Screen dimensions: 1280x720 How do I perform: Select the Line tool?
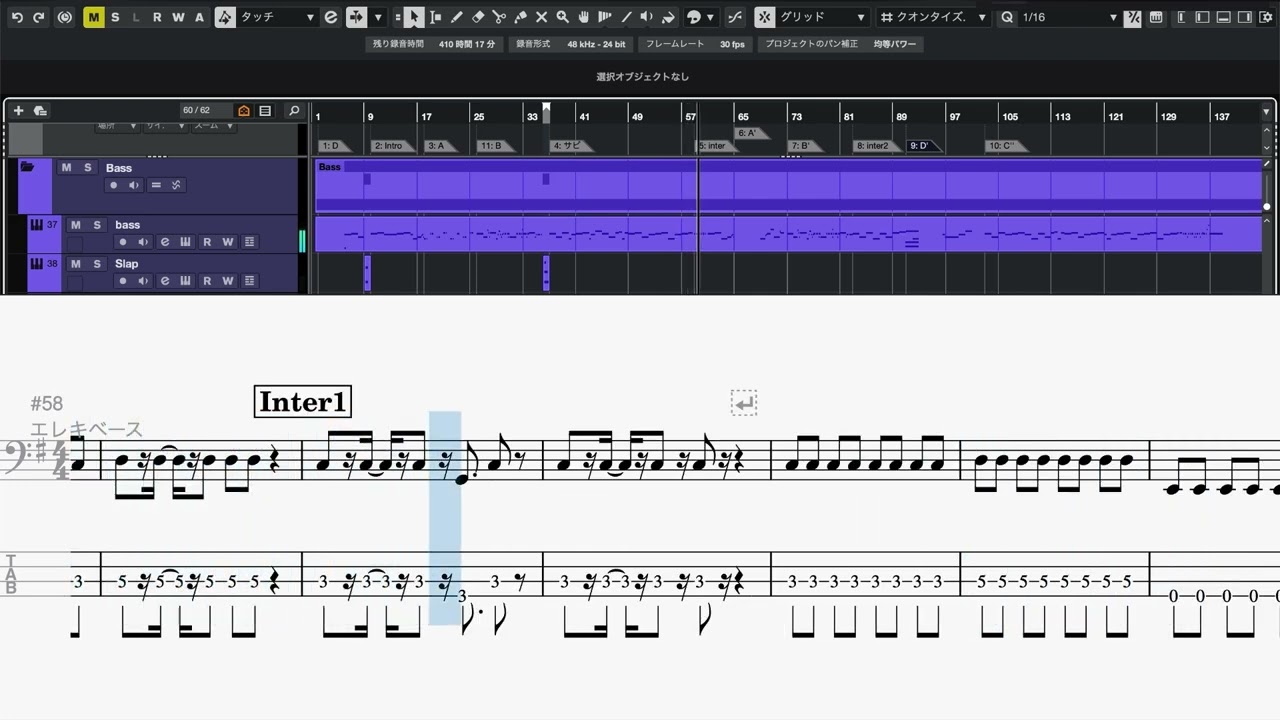626,17
